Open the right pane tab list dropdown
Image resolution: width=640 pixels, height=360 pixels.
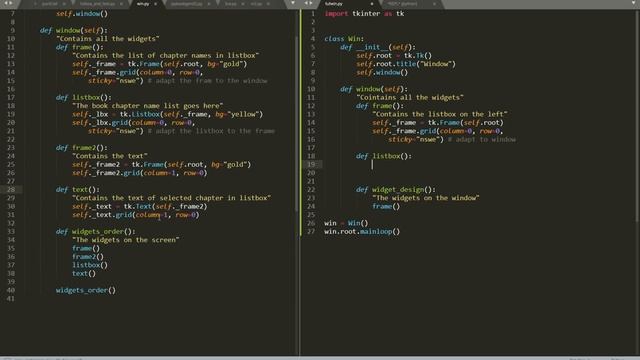pyautogui.click(x=633, y=3)
